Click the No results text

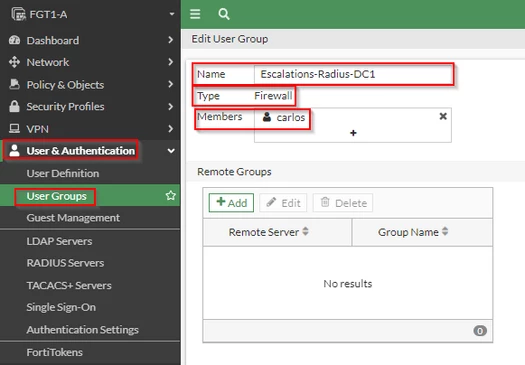(x=348, y=284)
